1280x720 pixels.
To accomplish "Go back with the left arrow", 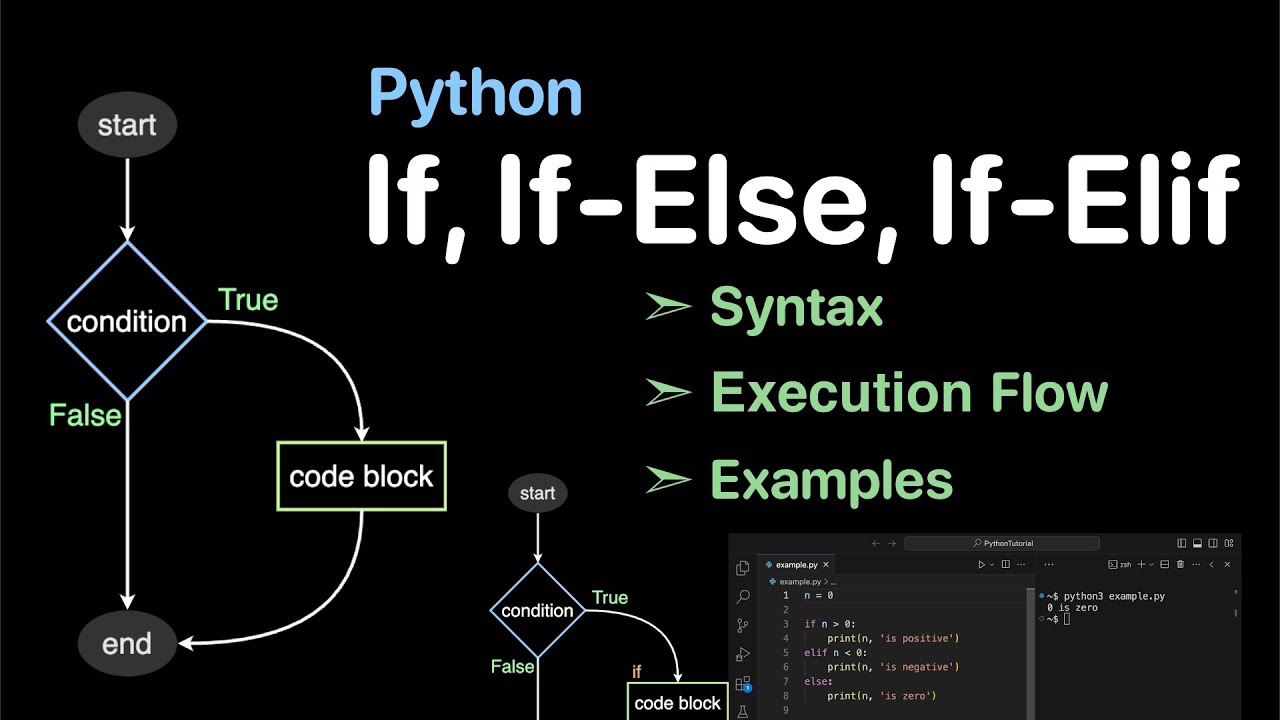I will [876, 543].
